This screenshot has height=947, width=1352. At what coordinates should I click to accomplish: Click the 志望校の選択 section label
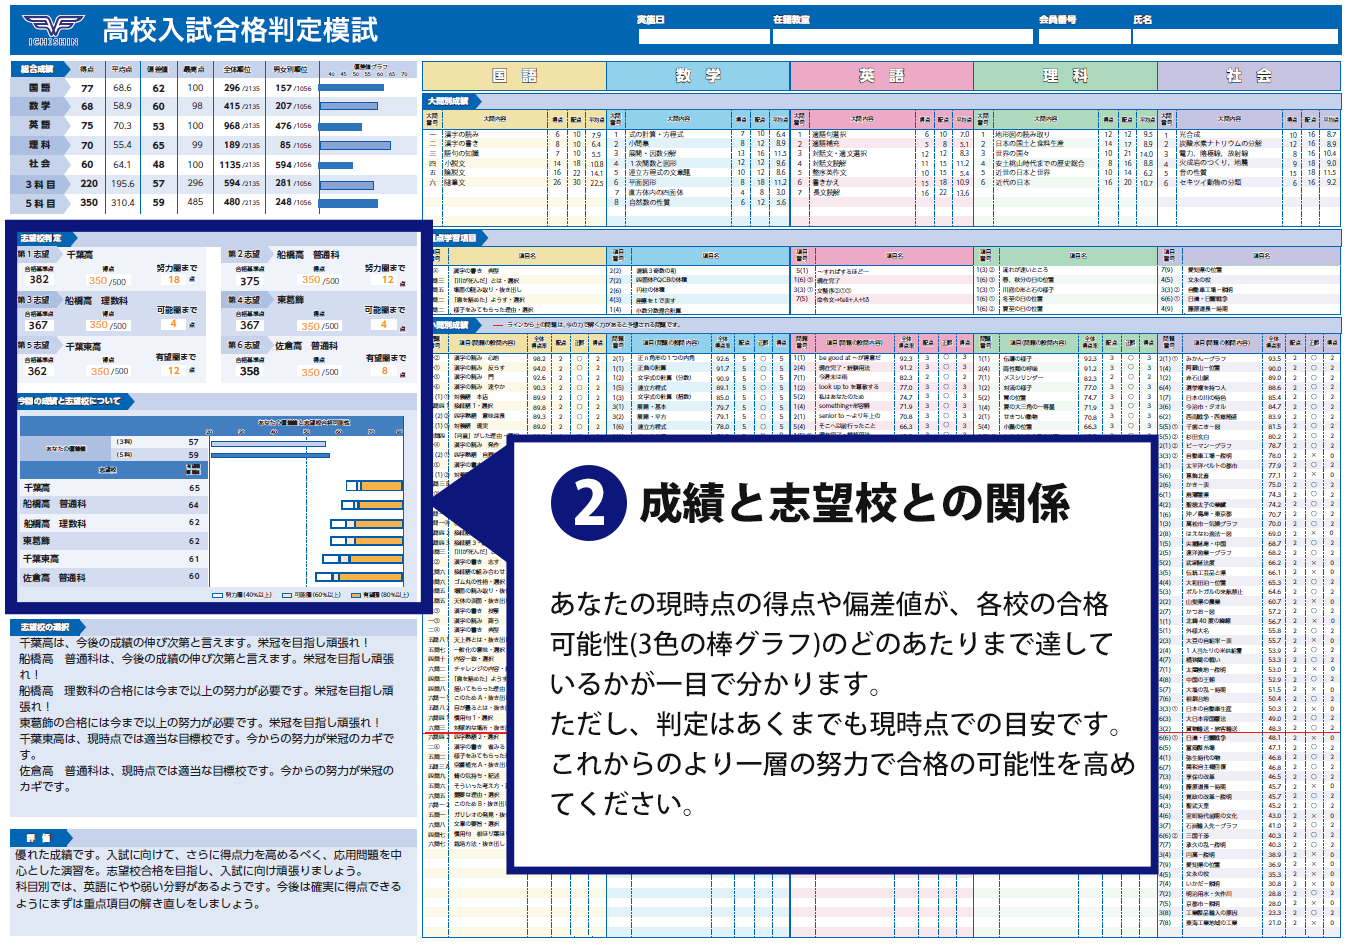pos(46,627)
